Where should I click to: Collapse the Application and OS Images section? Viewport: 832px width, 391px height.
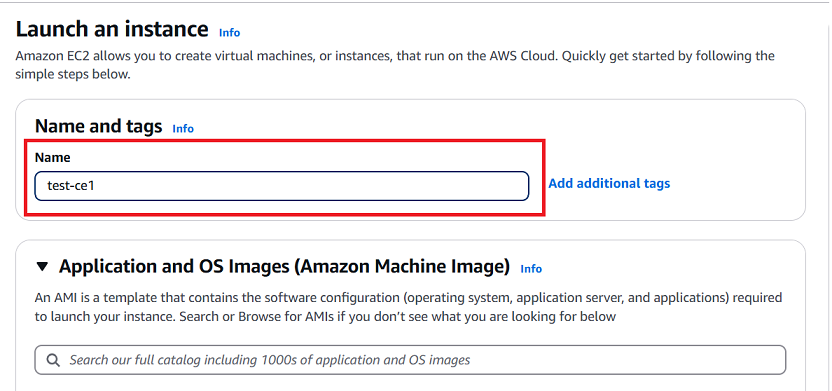pos(42,266)
